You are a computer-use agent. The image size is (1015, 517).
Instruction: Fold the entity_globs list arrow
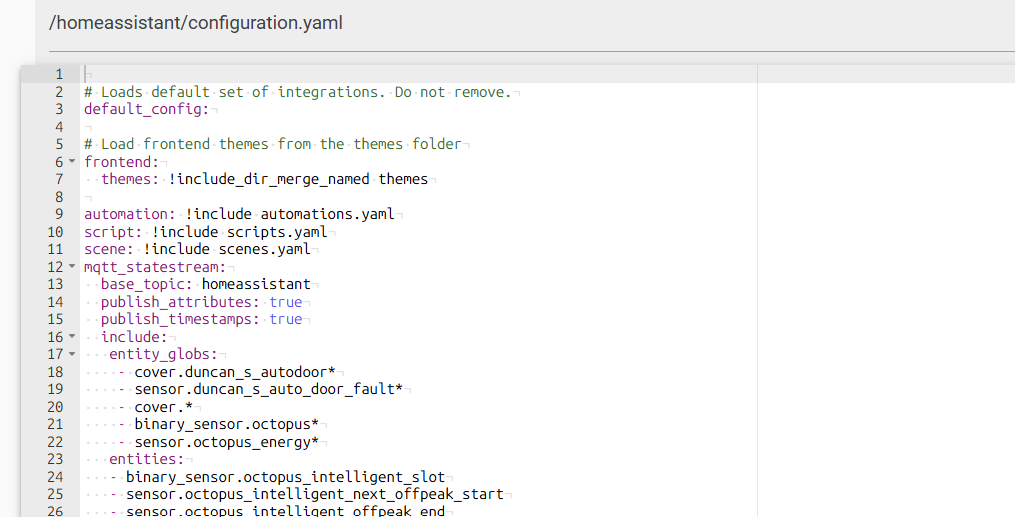coord(72,353)
